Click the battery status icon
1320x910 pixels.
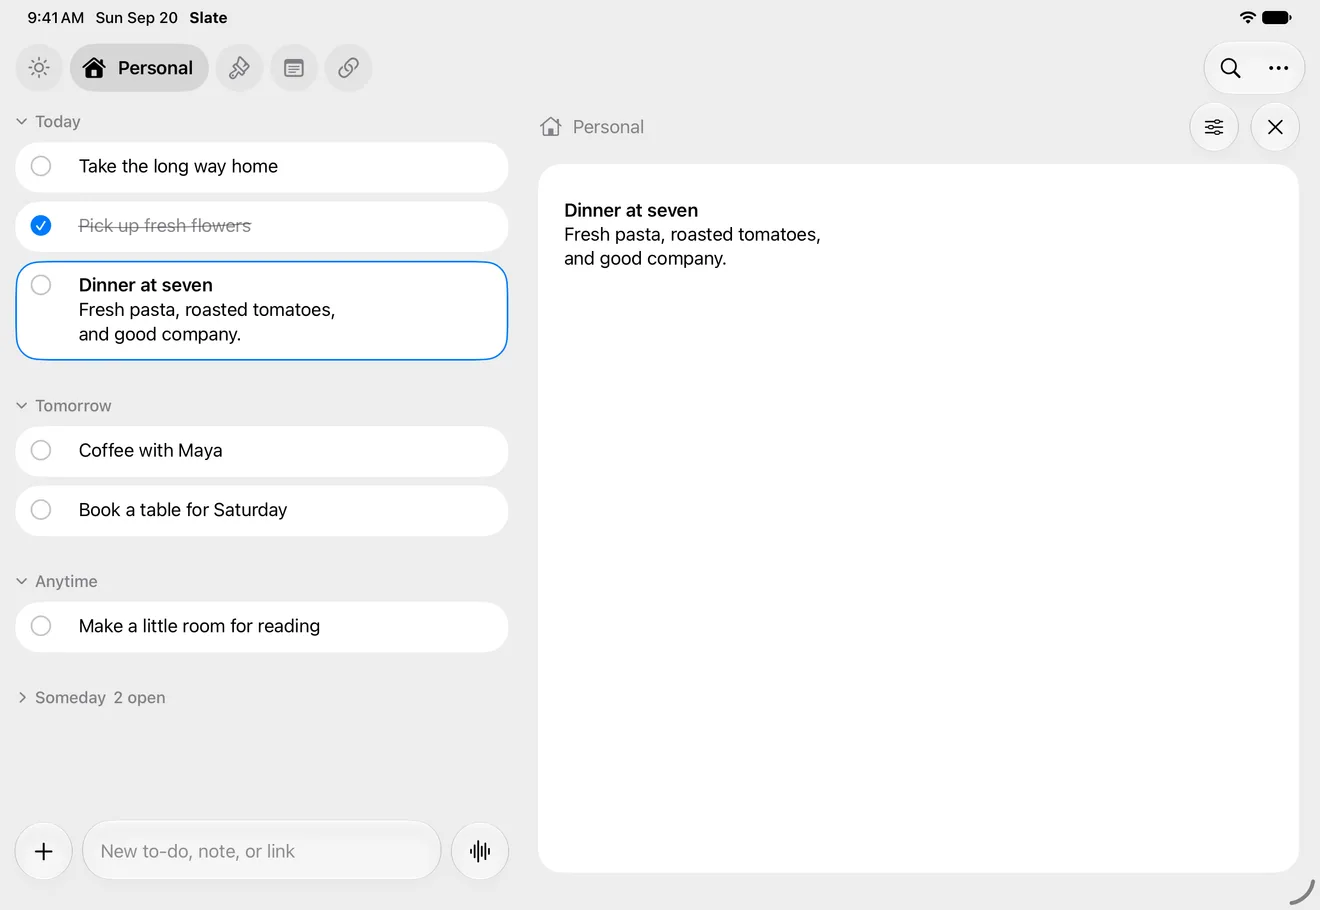pyautogui.click(x=1277, y=17)
